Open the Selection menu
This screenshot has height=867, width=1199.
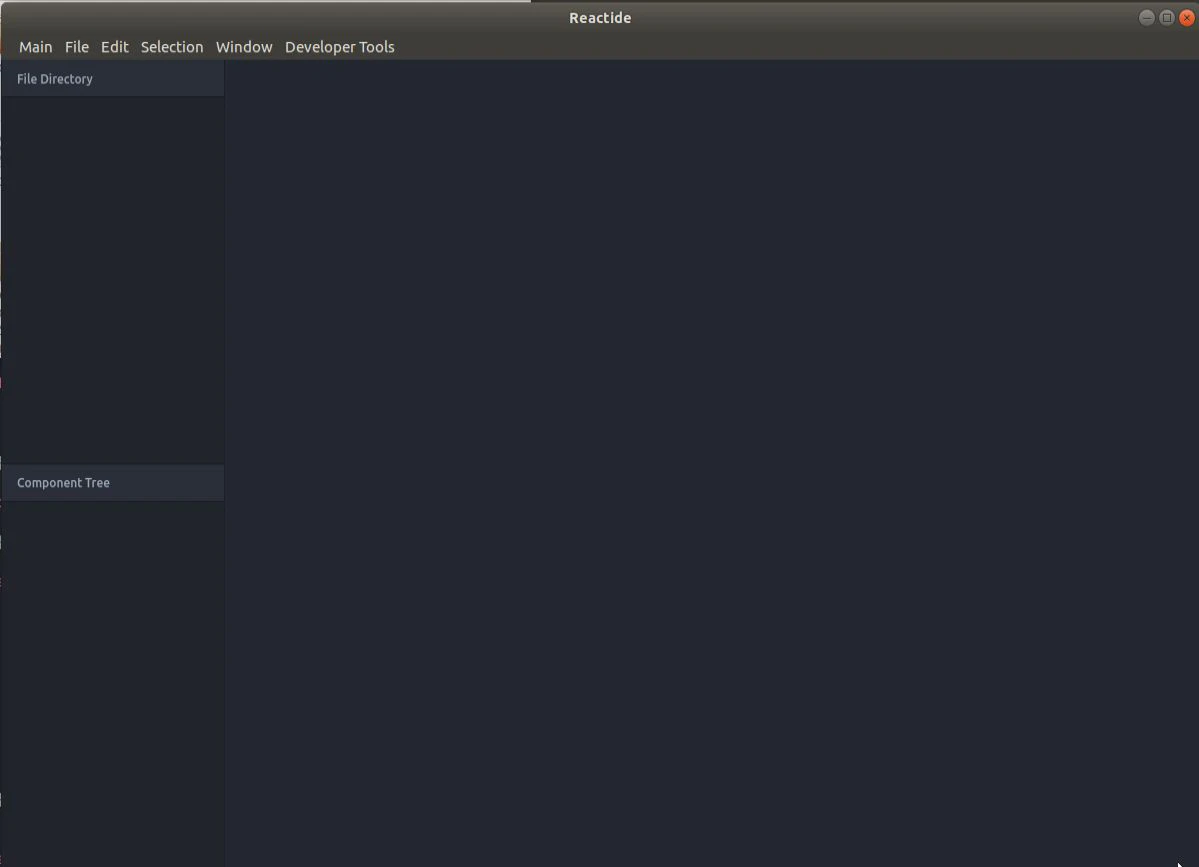pyautogui.click(x=172, y=47)
